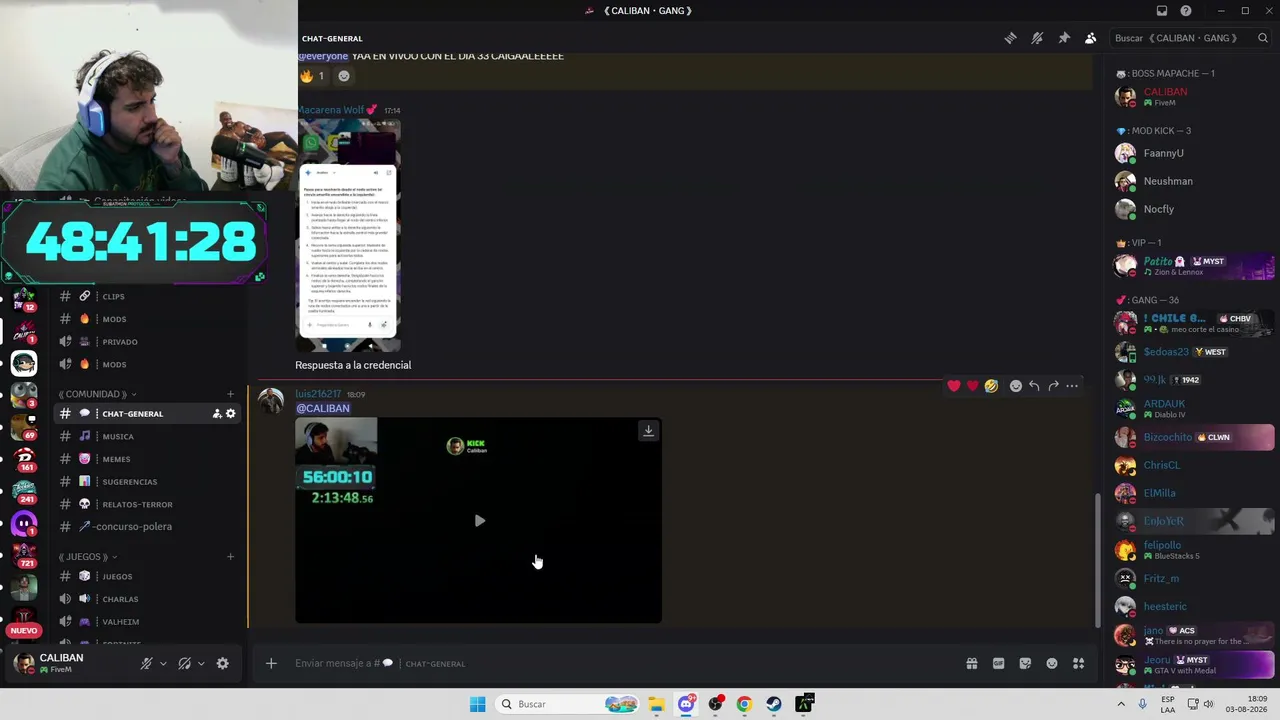Toggle the member list icon
This screenshot has height=720, width=1280.
point(1090,38)
